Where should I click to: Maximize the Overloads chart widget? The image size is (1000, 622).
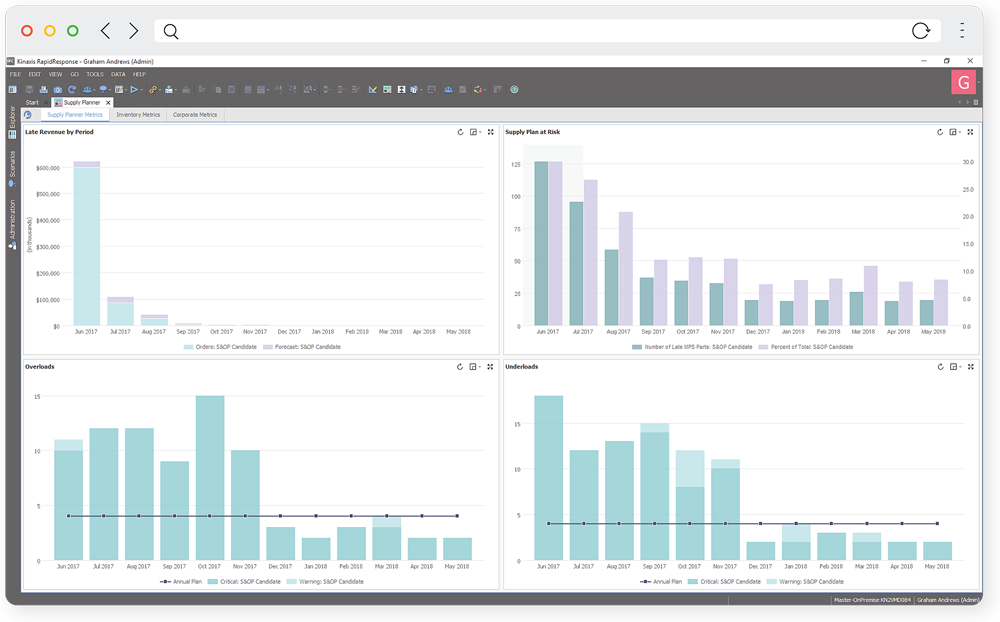[490, 367]
